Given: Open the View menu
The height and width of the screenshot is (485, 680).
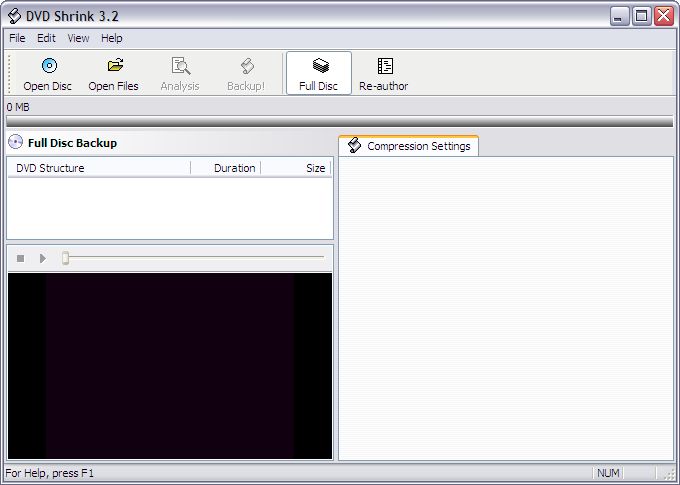Looking at the screenshot, I should [78, 38].
